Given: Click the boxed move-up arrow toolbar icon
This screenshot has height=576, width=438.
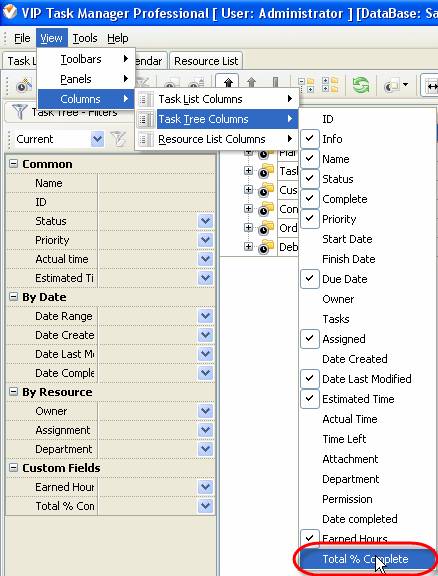Looking at the screenshot, I should 227,84.
